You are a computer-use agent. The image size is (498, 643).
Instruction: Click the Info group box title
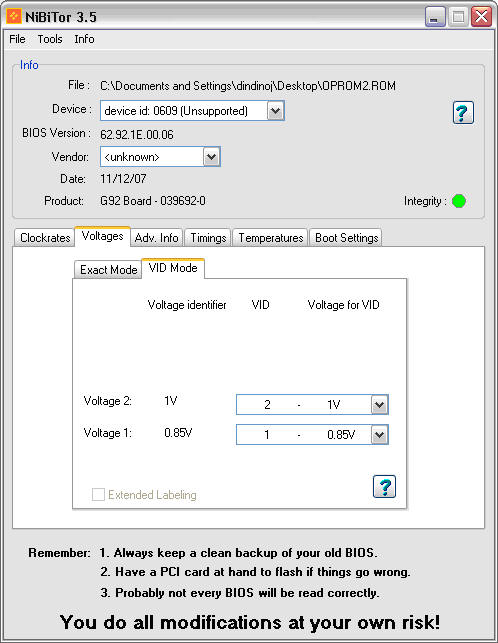click(x=29, y=65)
